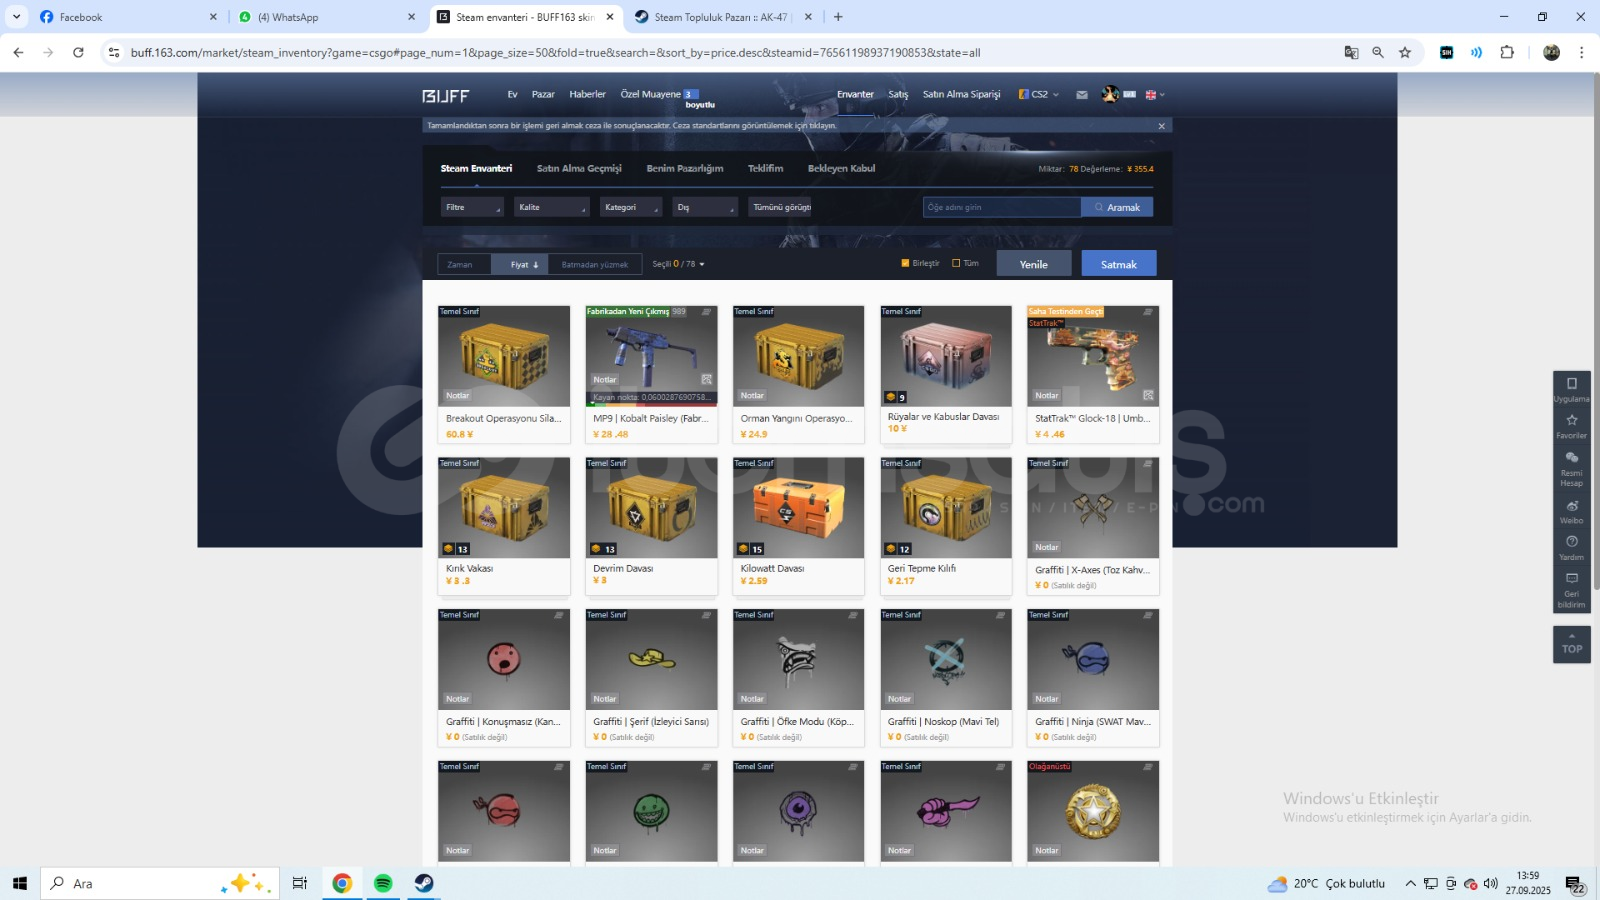Switch to Bekleyen Kabul tab

[x=841, y=168]
